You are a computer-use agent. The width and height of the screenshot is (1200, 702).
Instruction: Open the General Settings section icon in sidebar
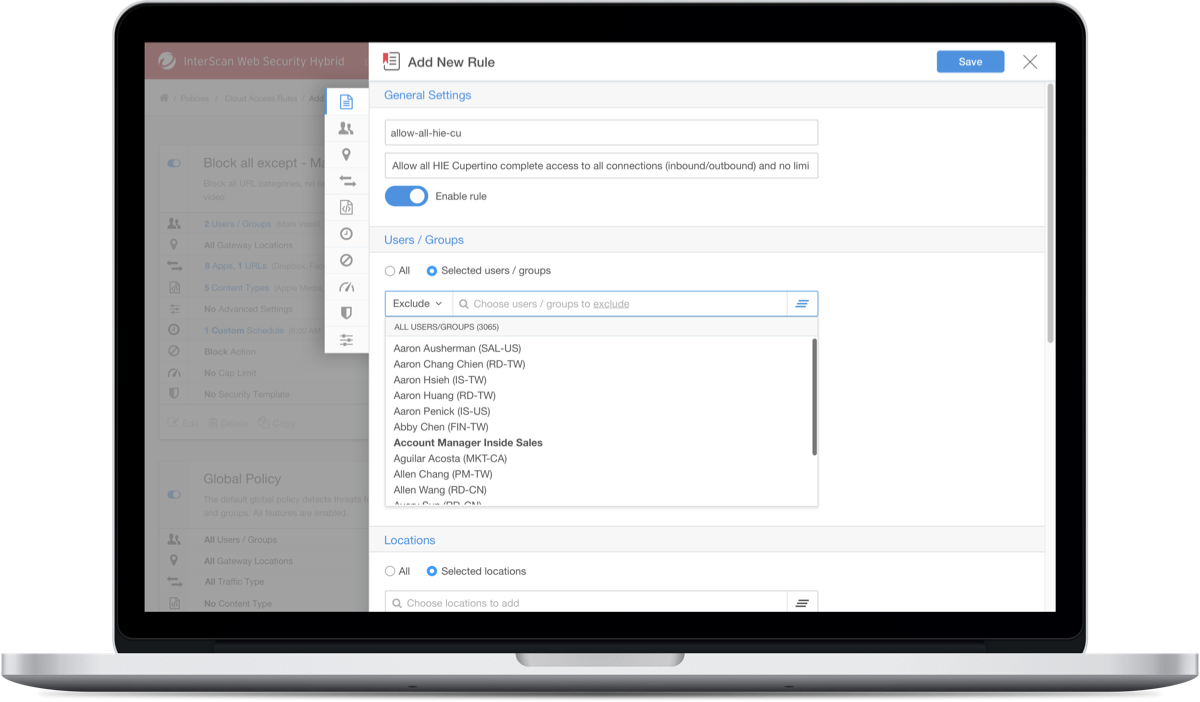[346, 102]
